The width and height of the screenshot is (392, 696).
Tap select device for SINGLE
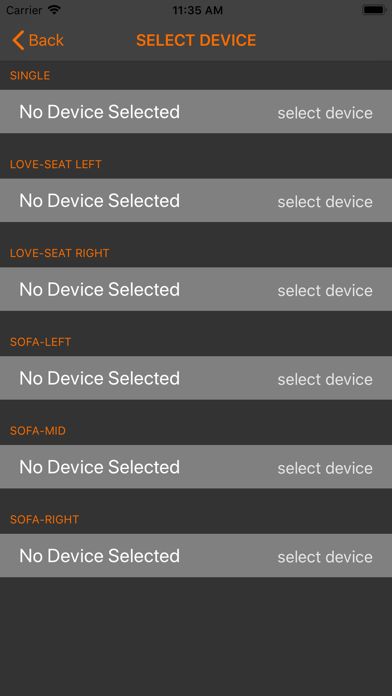point(325,113)
